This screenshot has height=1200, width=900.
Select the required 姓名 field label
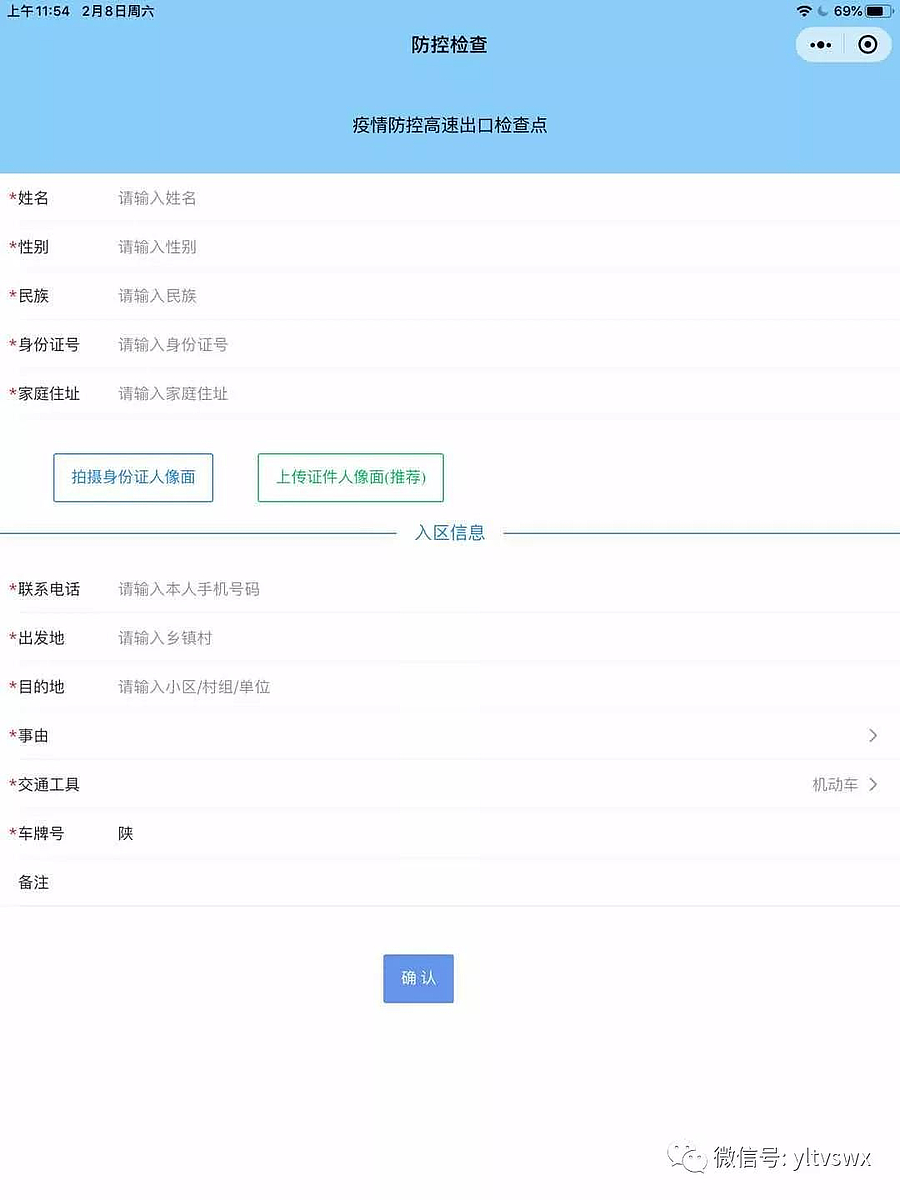point(32,197)
